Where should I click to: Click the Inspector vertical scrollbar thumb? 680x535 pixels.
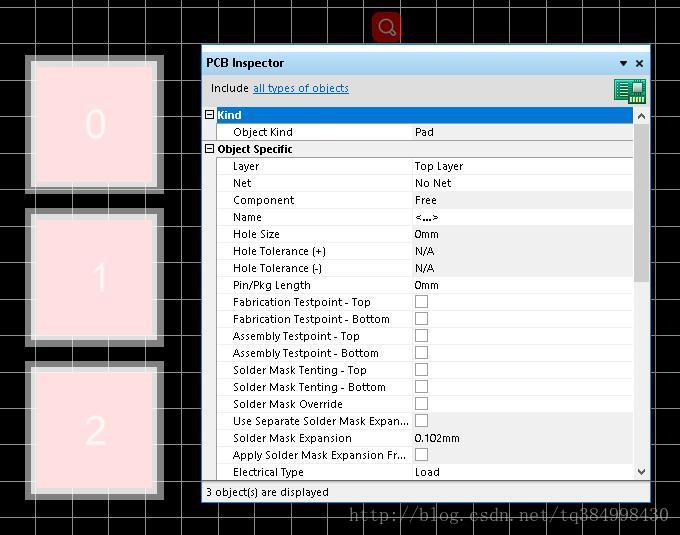click(641, 203)
